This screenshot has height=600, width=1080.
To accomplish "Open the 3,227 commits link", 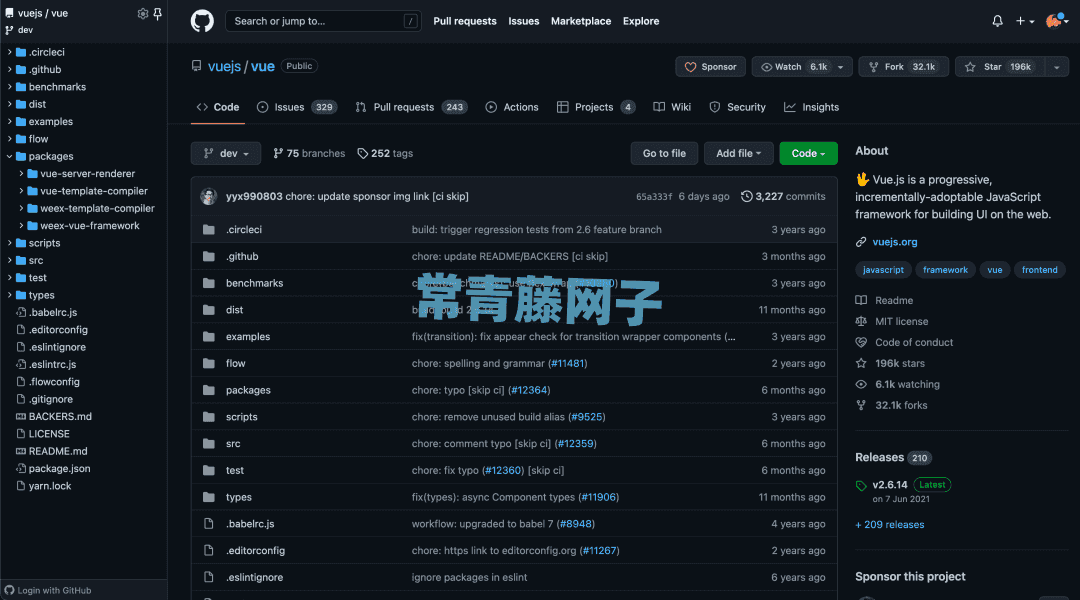I will [783, 196].
